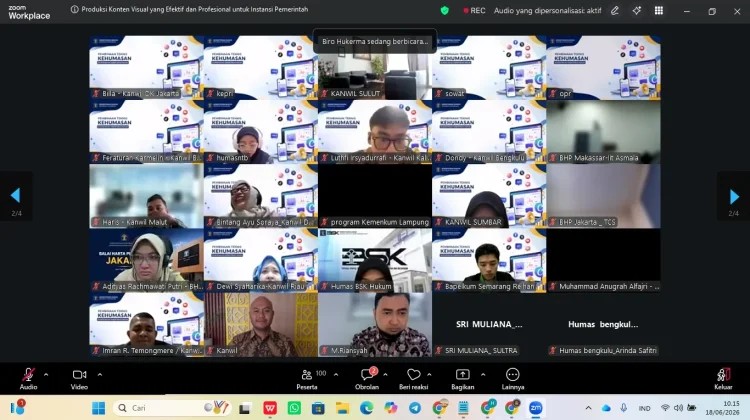Go to previous gallery page arrow
This screenshot has height=420, width=750.
tap(16, 196)
